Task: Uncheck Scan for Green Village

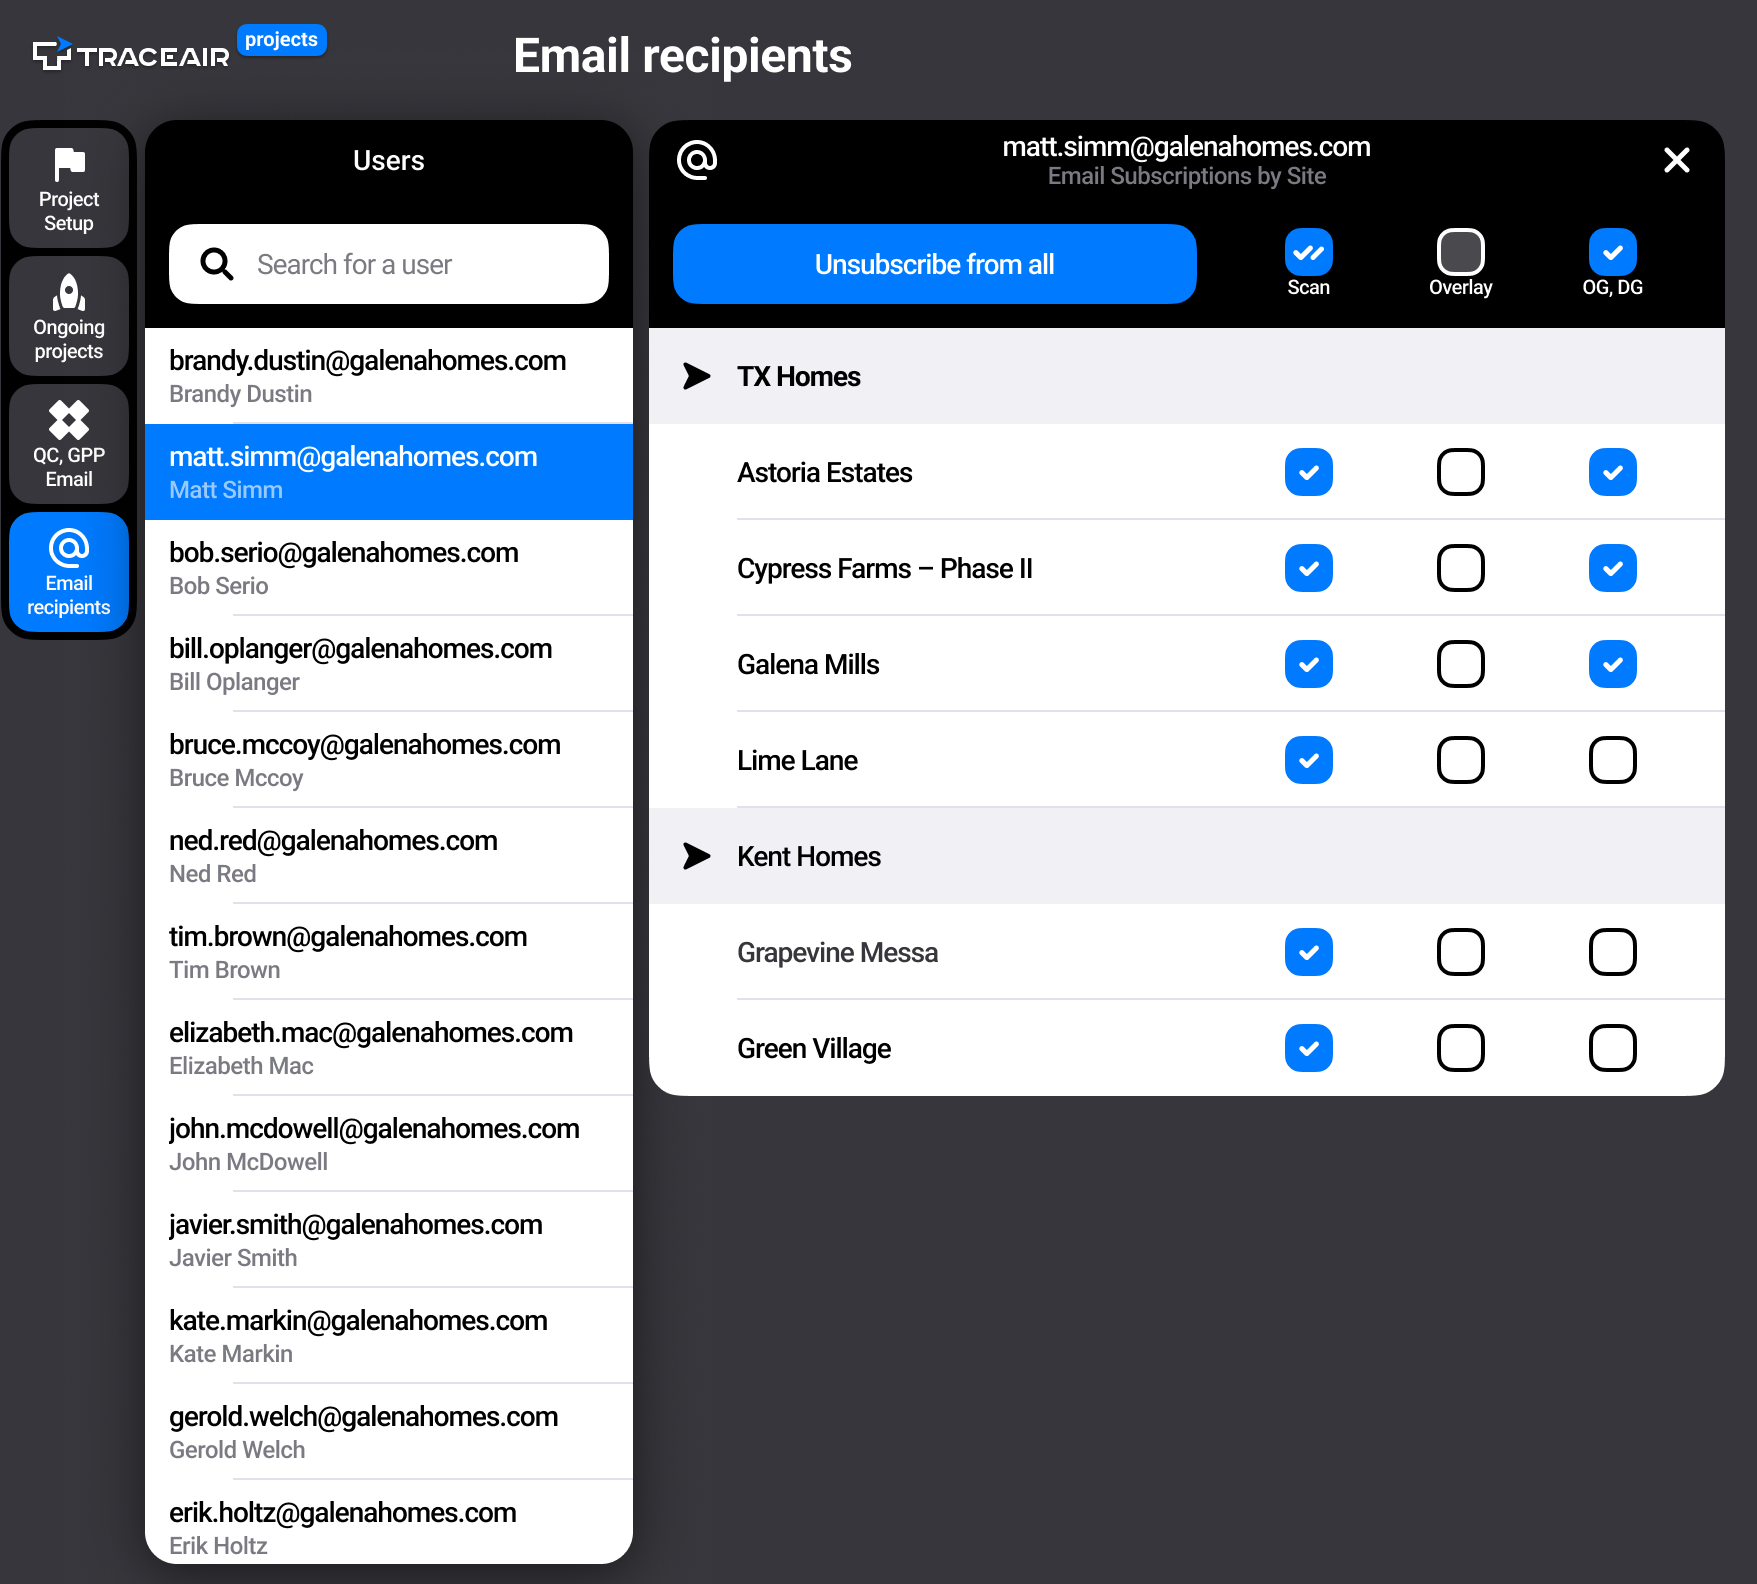Action: pos(1308,1048)
